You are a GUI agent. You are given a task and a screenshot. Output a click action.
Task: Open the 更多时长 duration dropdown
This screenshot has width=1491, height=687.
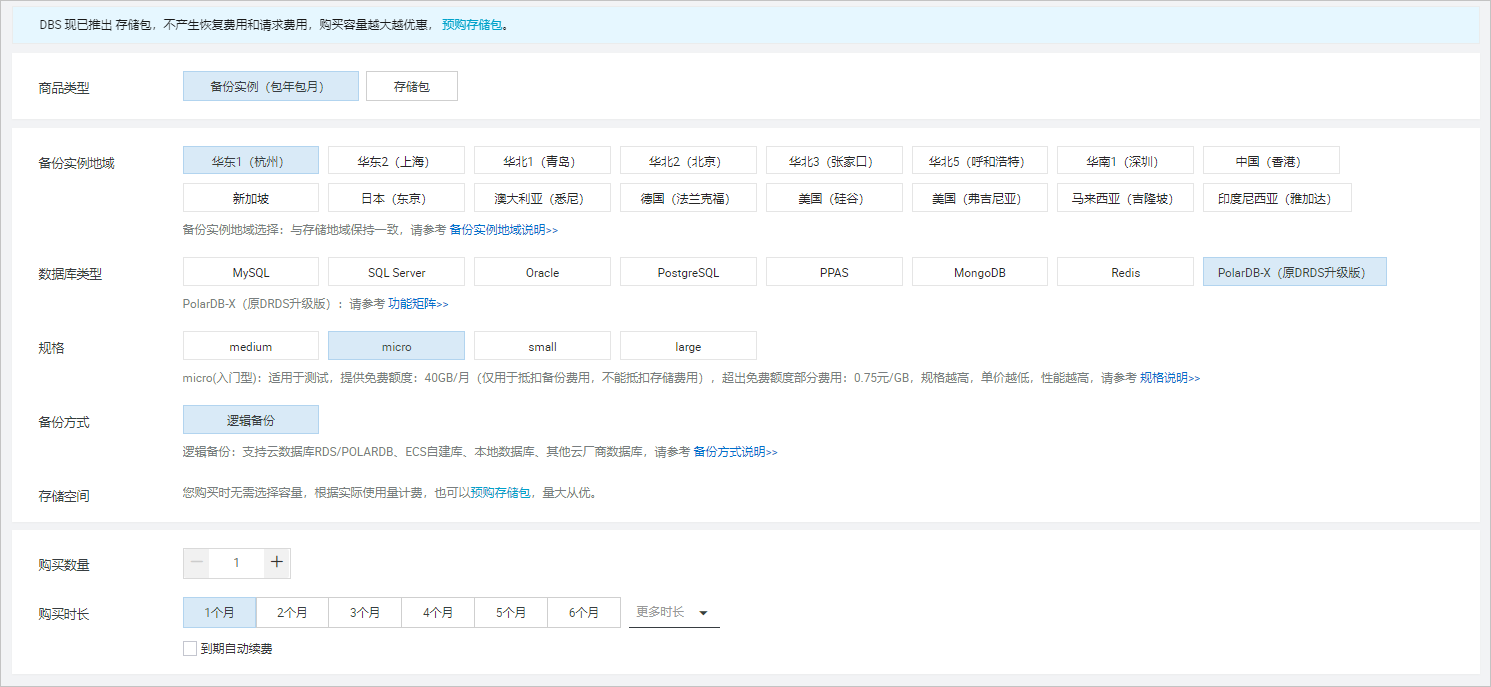coord(674,612)
